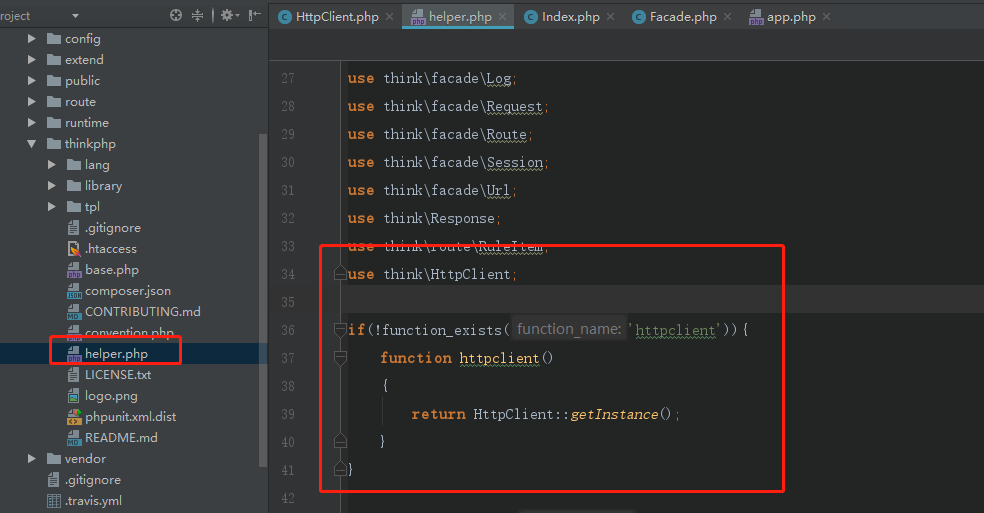Select the logo.png file
984x513 pixels.
coord(102,396)
